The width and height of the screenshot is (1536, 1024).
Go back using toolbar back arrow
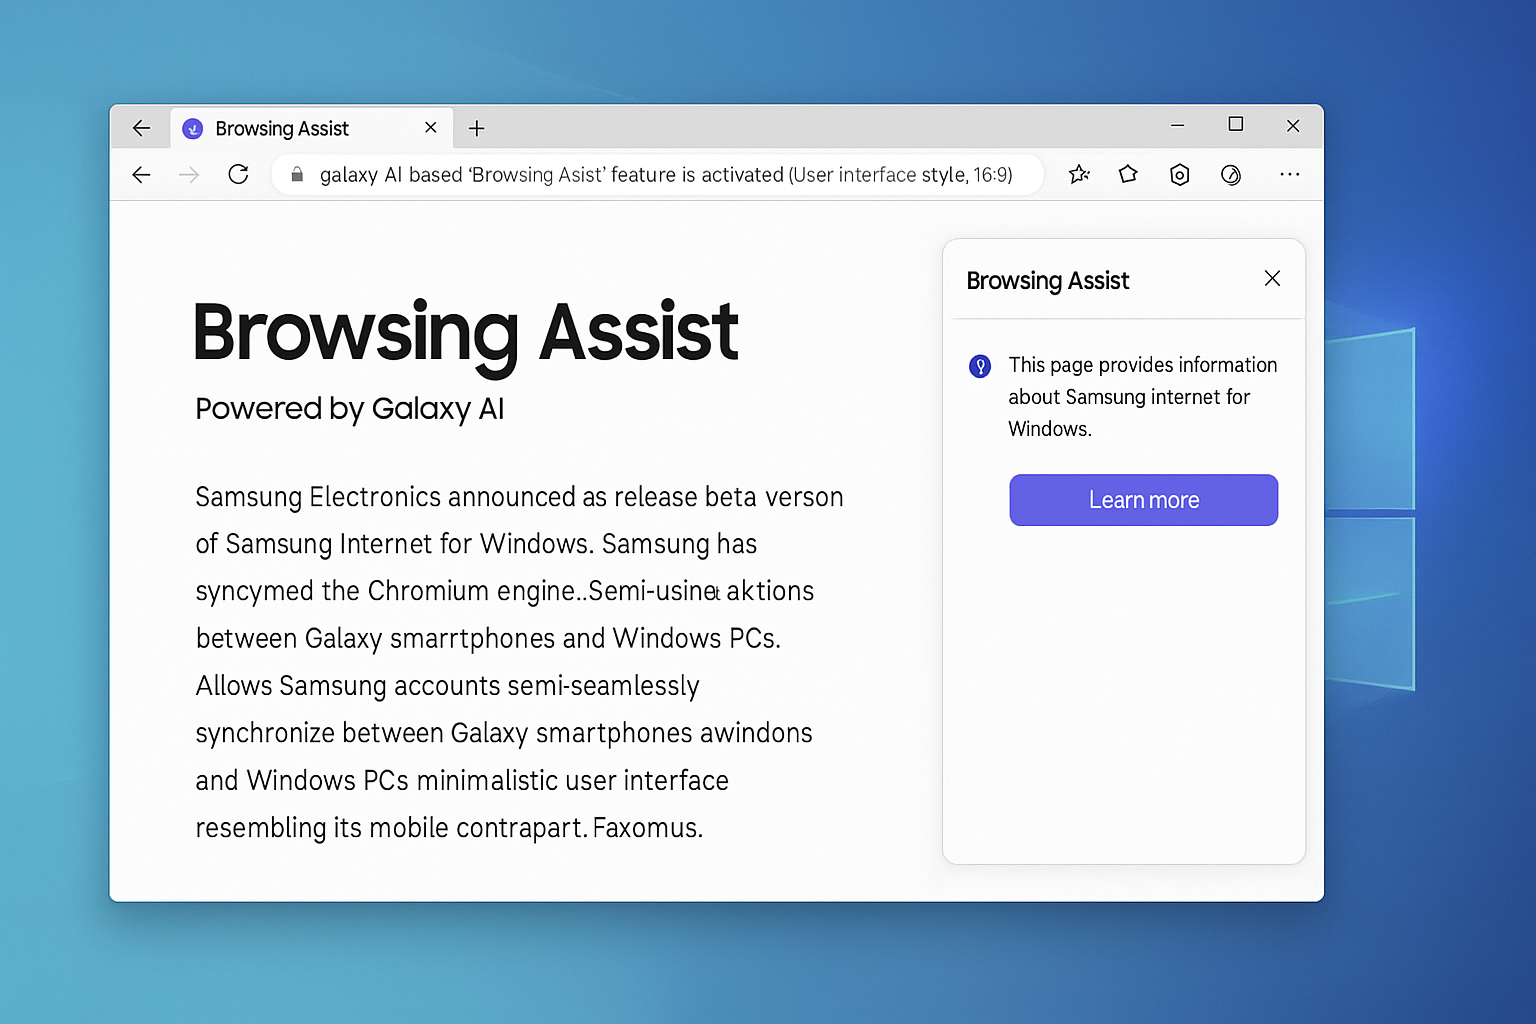(141, 175)
